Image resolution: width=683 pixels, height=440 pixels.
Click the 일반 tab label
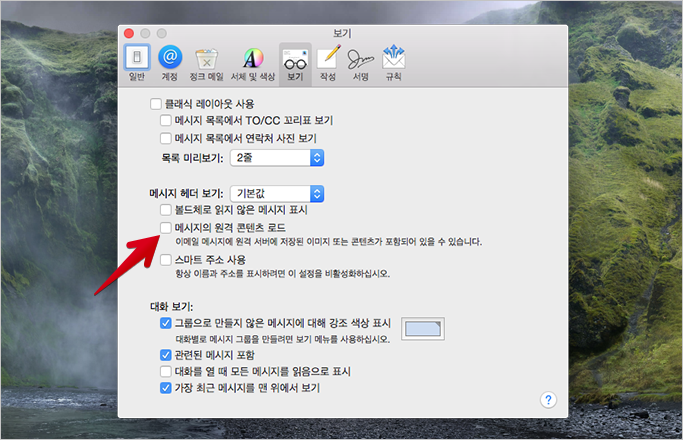[137, 77]
